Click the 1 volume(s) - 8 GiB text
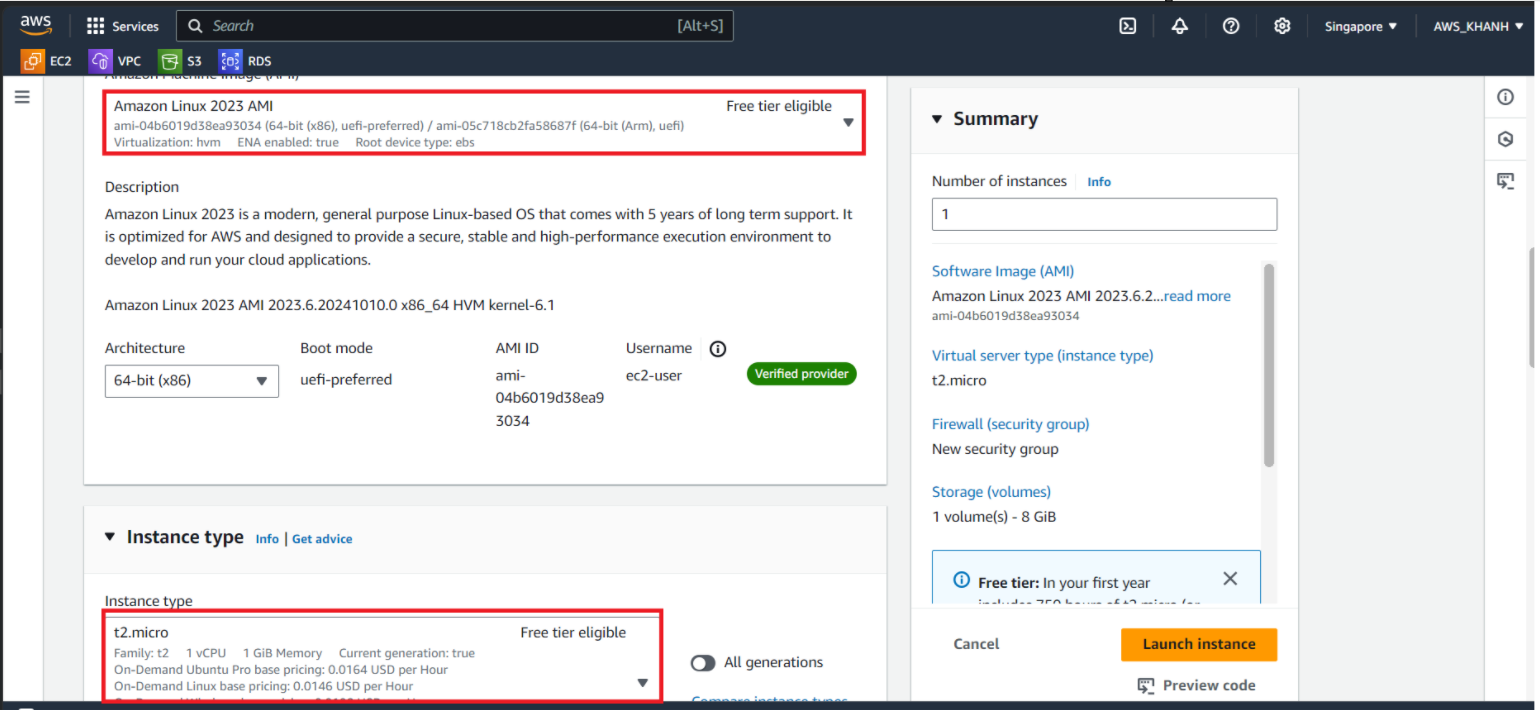 click(x=994, y=517)
